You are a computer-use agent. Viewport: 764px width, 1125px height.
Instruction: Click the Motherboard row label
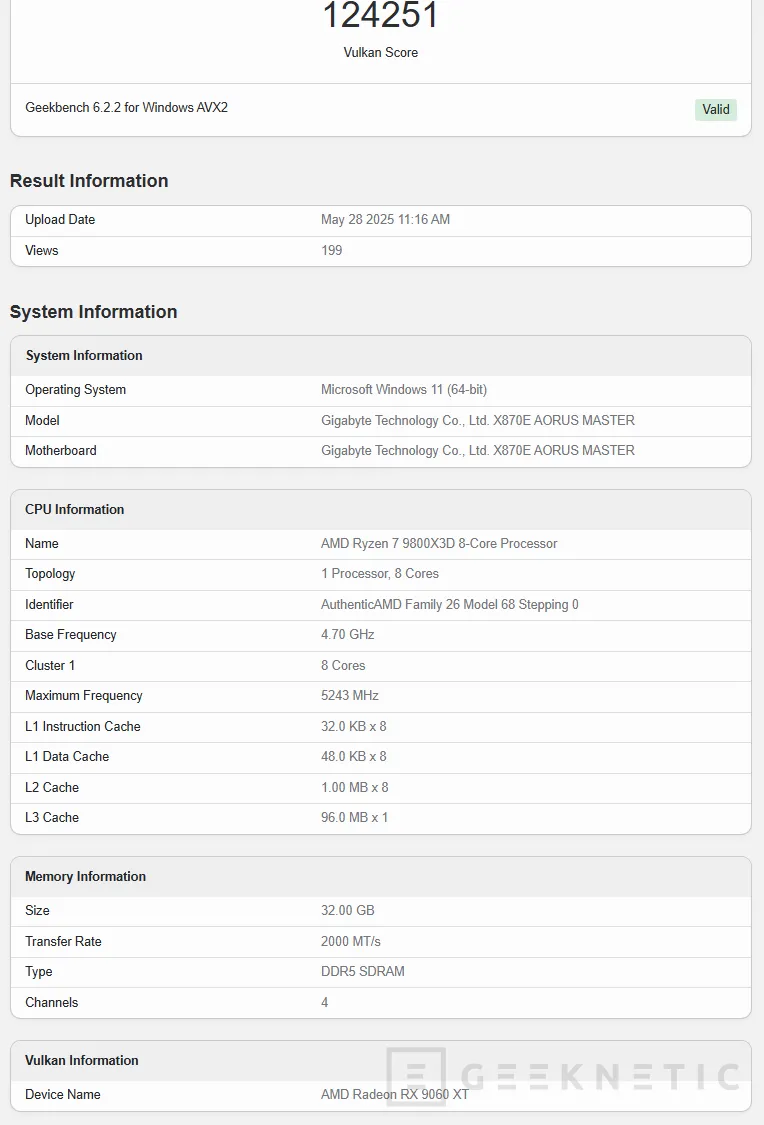[61, 450]
